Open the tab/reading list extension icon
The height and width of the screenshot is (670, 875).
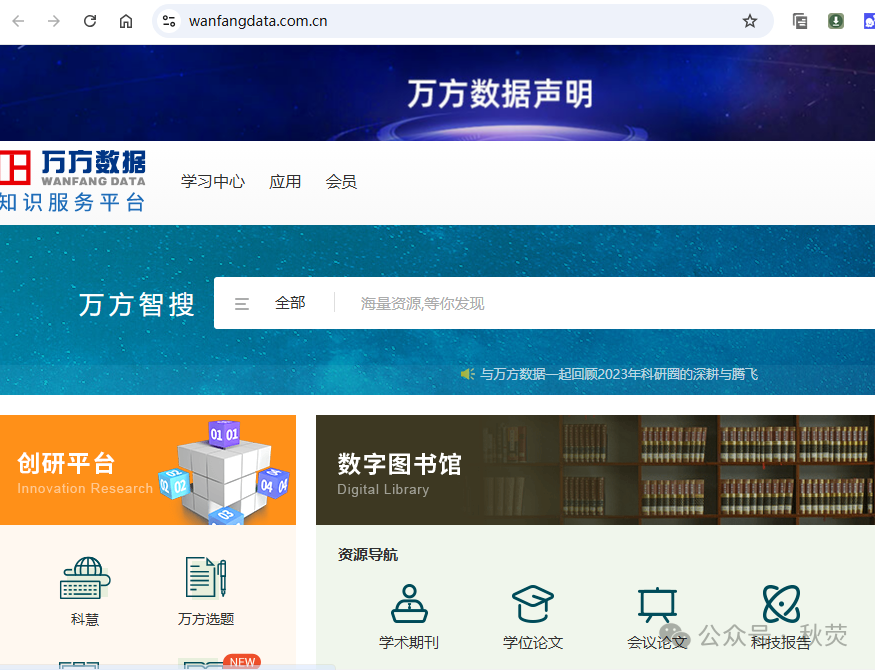800,21
